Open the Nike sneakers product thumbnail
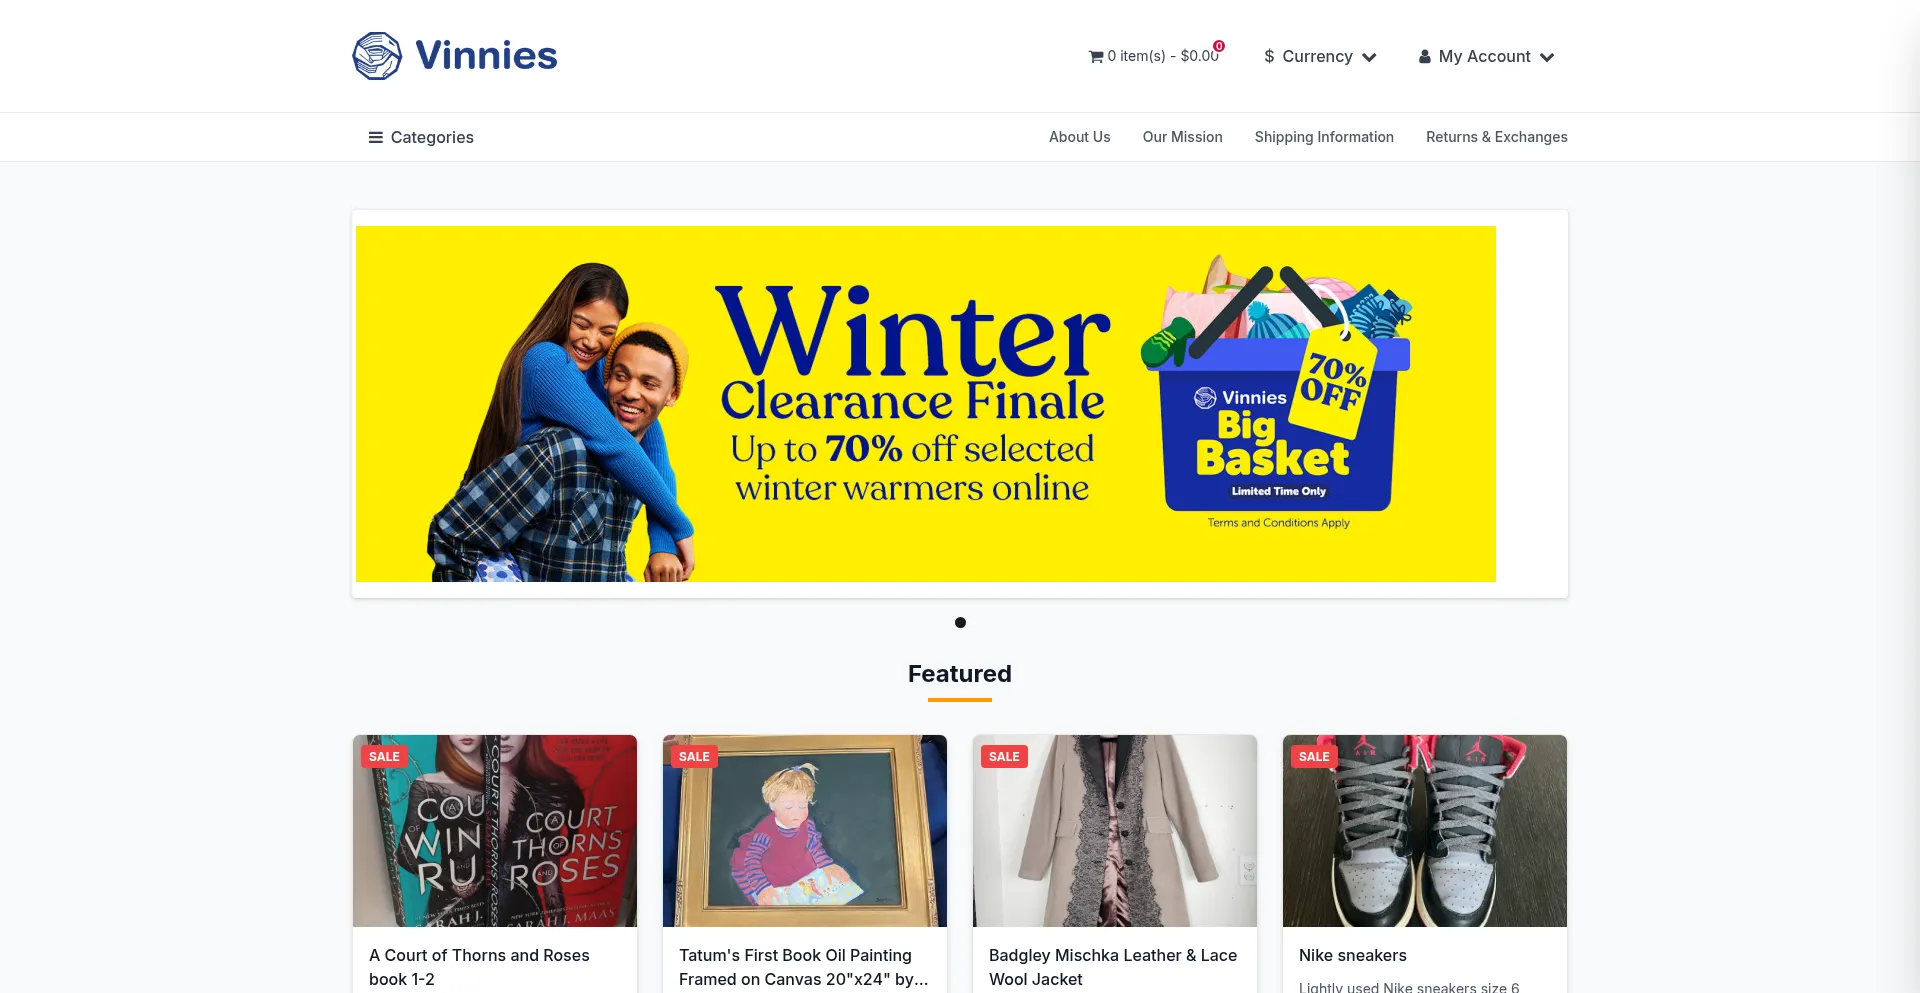Image resolution: width=1920 pixels, height=993 pixels. point(1425,831)
